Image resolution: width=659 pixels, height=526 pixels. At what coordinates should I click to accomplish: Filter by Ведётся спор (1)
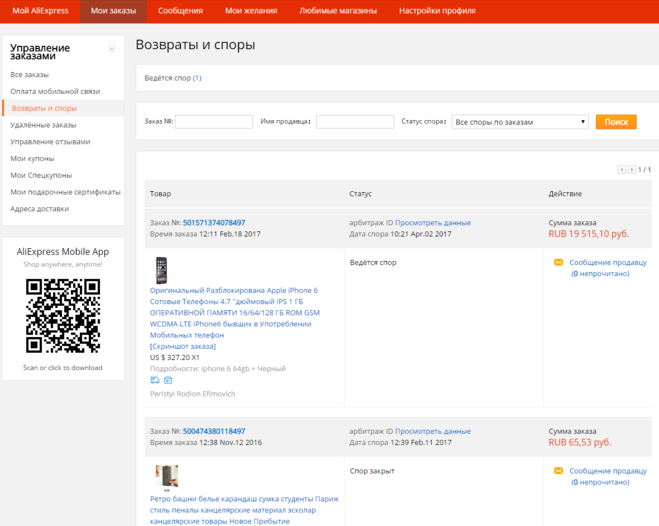tap(173, 78)
